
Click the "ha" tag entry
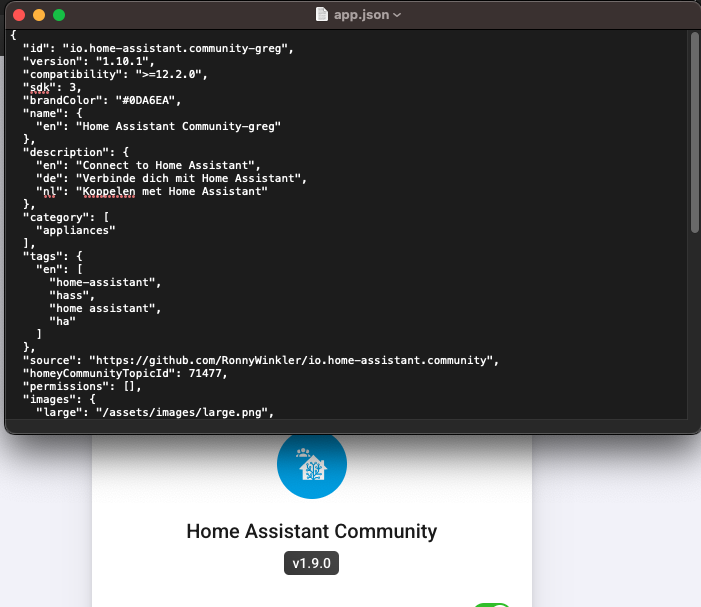(63, 321)
